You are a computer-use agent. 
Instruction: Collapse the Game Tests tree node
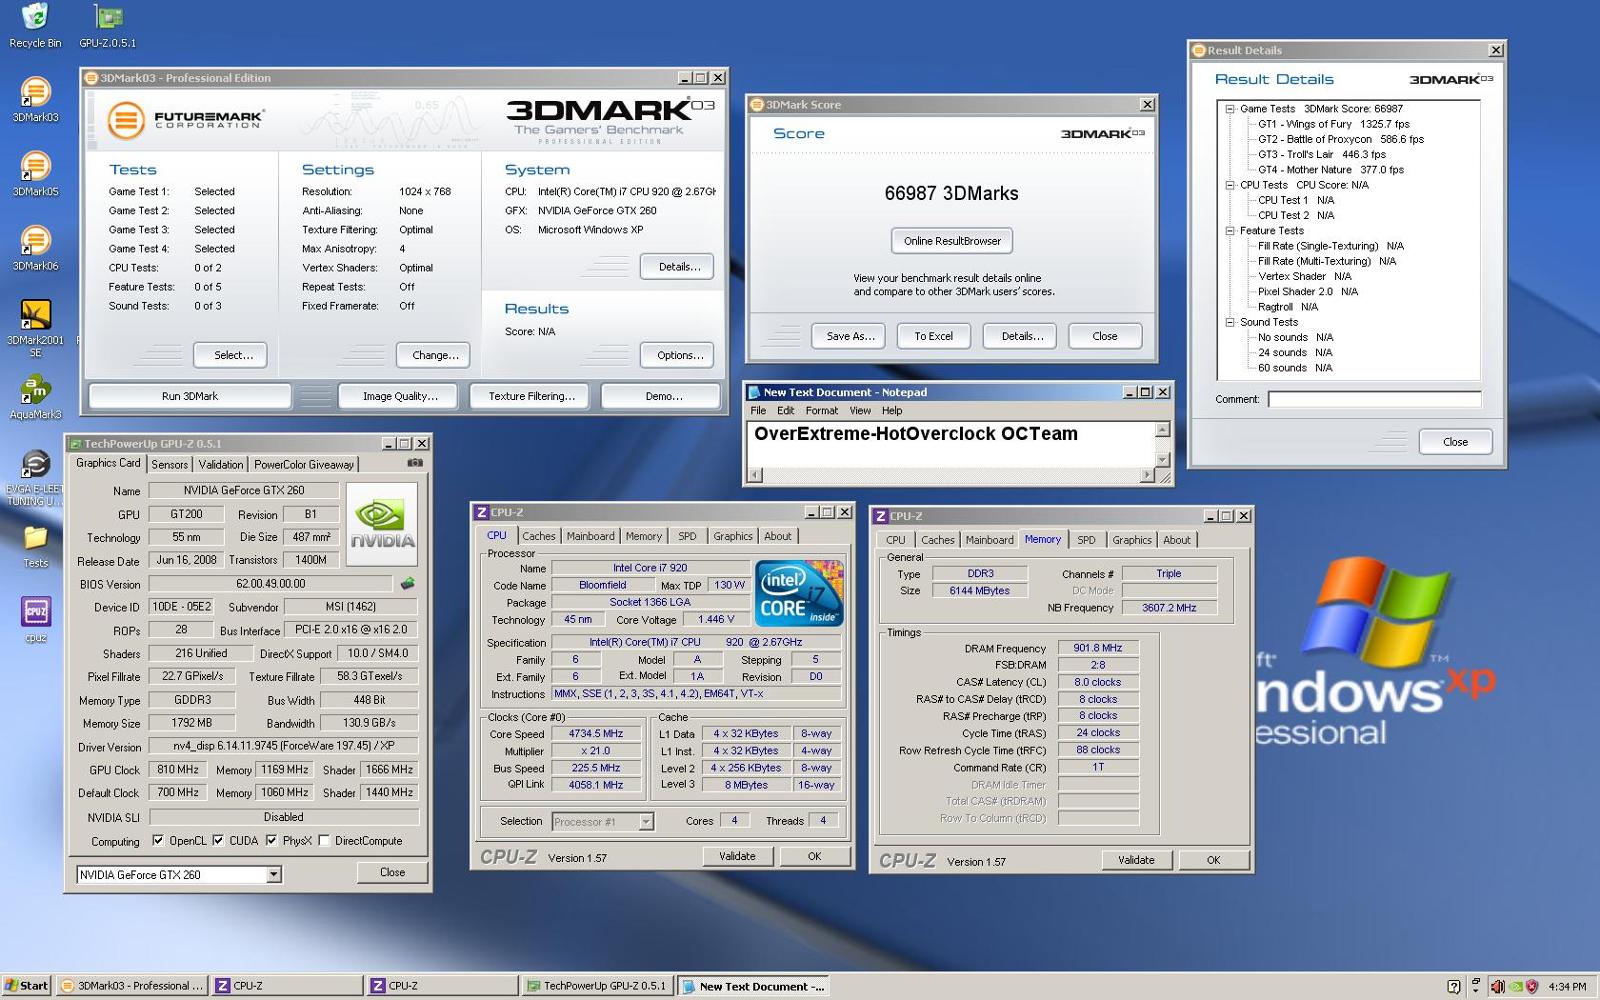coord(1230,109)
